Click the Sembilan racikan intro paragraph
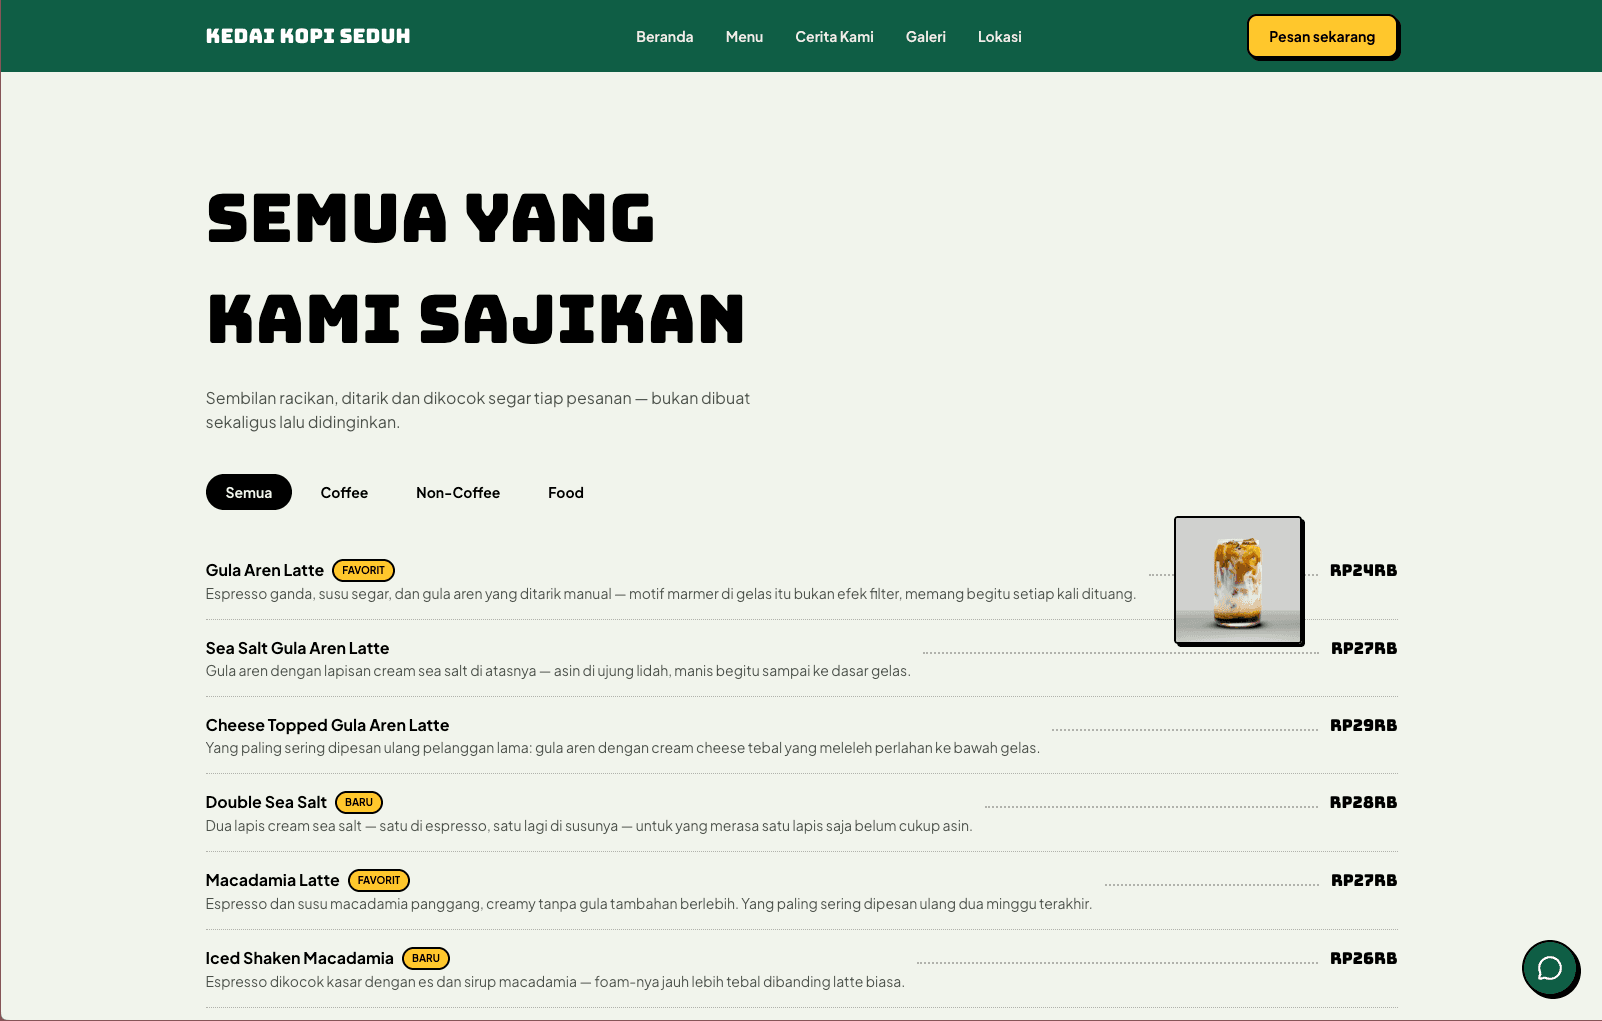1602x1021 pixels. 478,410
